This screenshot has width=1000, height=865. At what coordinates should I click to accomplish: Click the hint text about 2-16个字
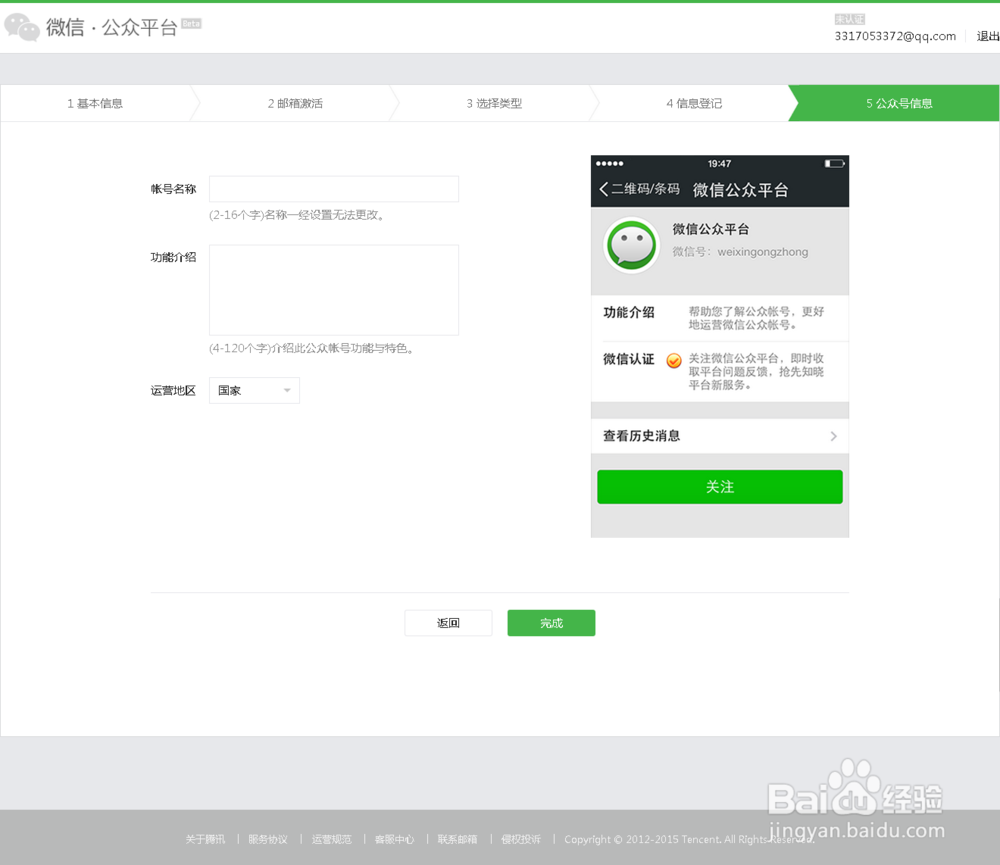coord(297,215)
